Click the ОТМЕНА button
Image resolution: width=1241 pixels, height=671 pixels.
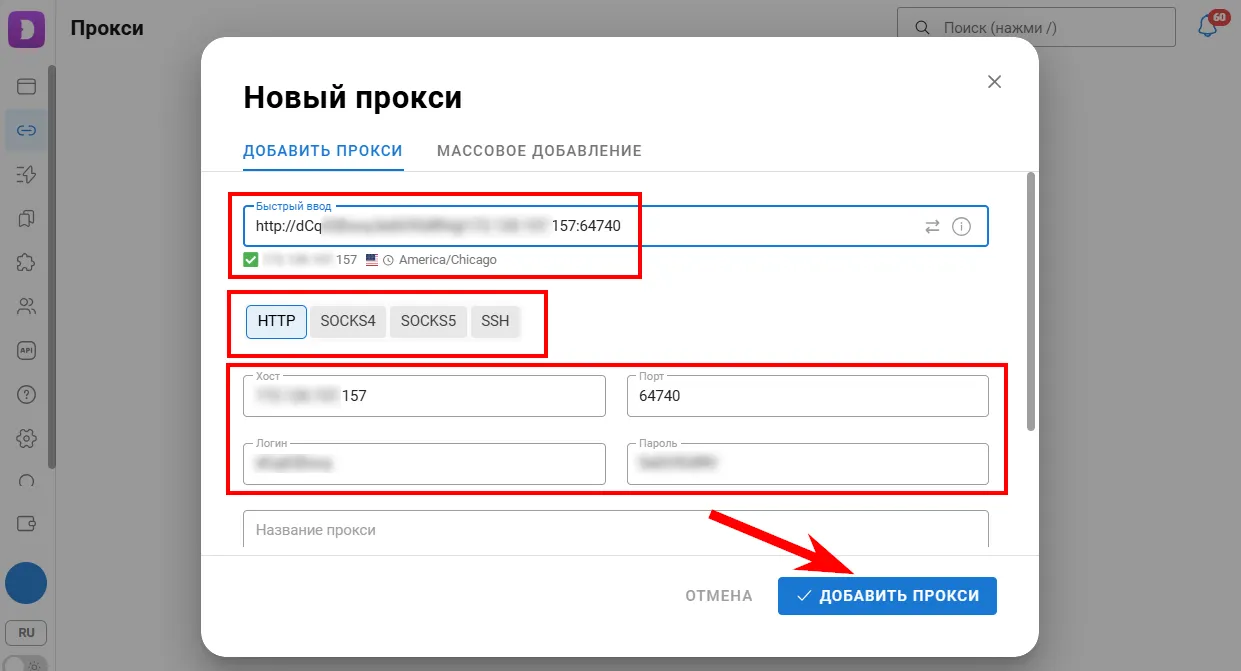718,595
